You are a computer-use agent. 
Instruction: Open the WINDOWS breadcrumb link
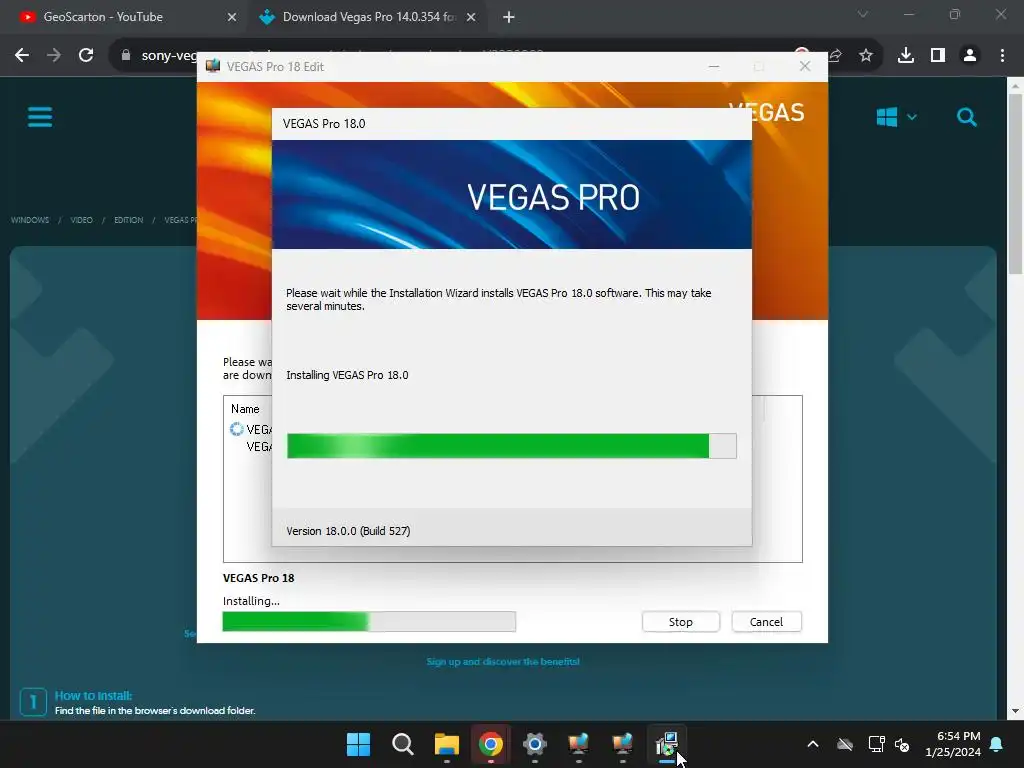tap(30, 220)
